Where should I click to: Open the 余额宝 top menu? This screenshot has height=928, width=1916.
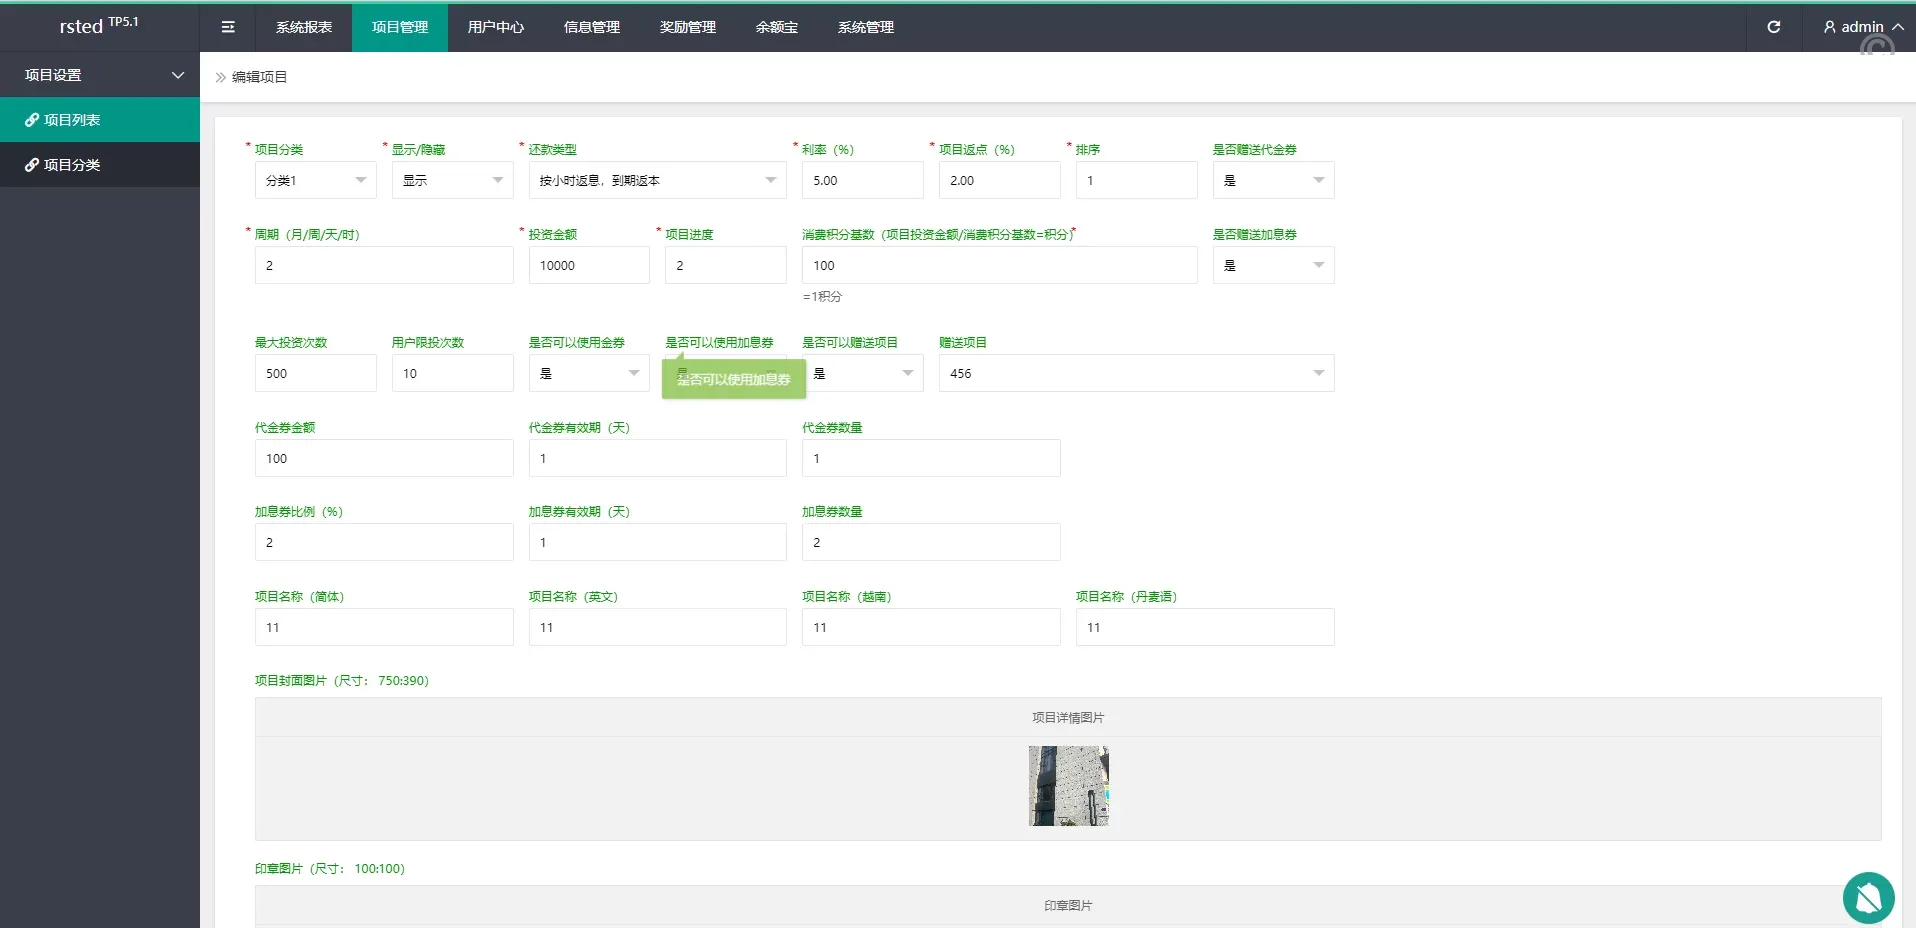click(x=777, y=27)
